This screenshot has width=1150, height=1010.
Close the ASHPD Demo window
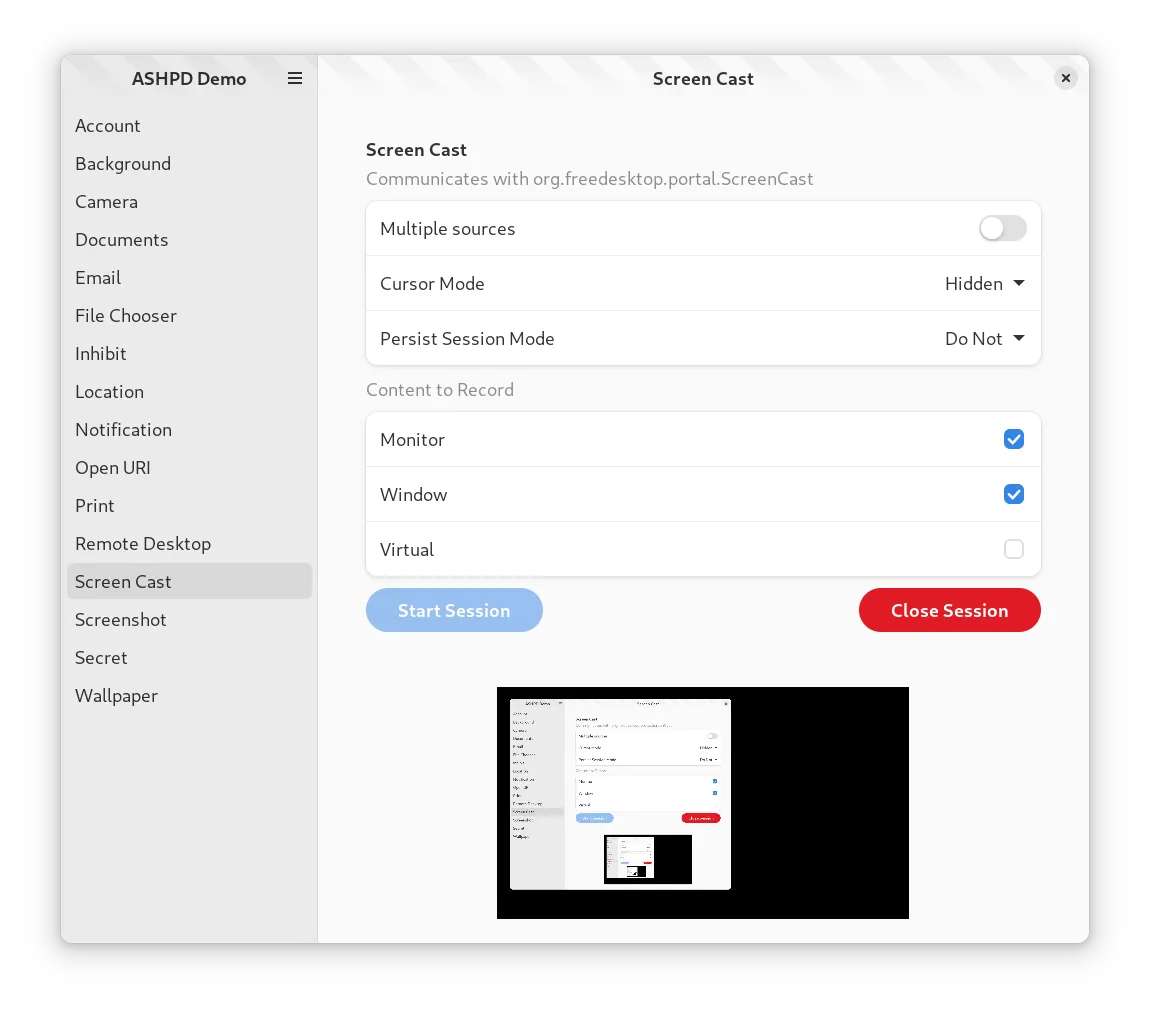1066,78
